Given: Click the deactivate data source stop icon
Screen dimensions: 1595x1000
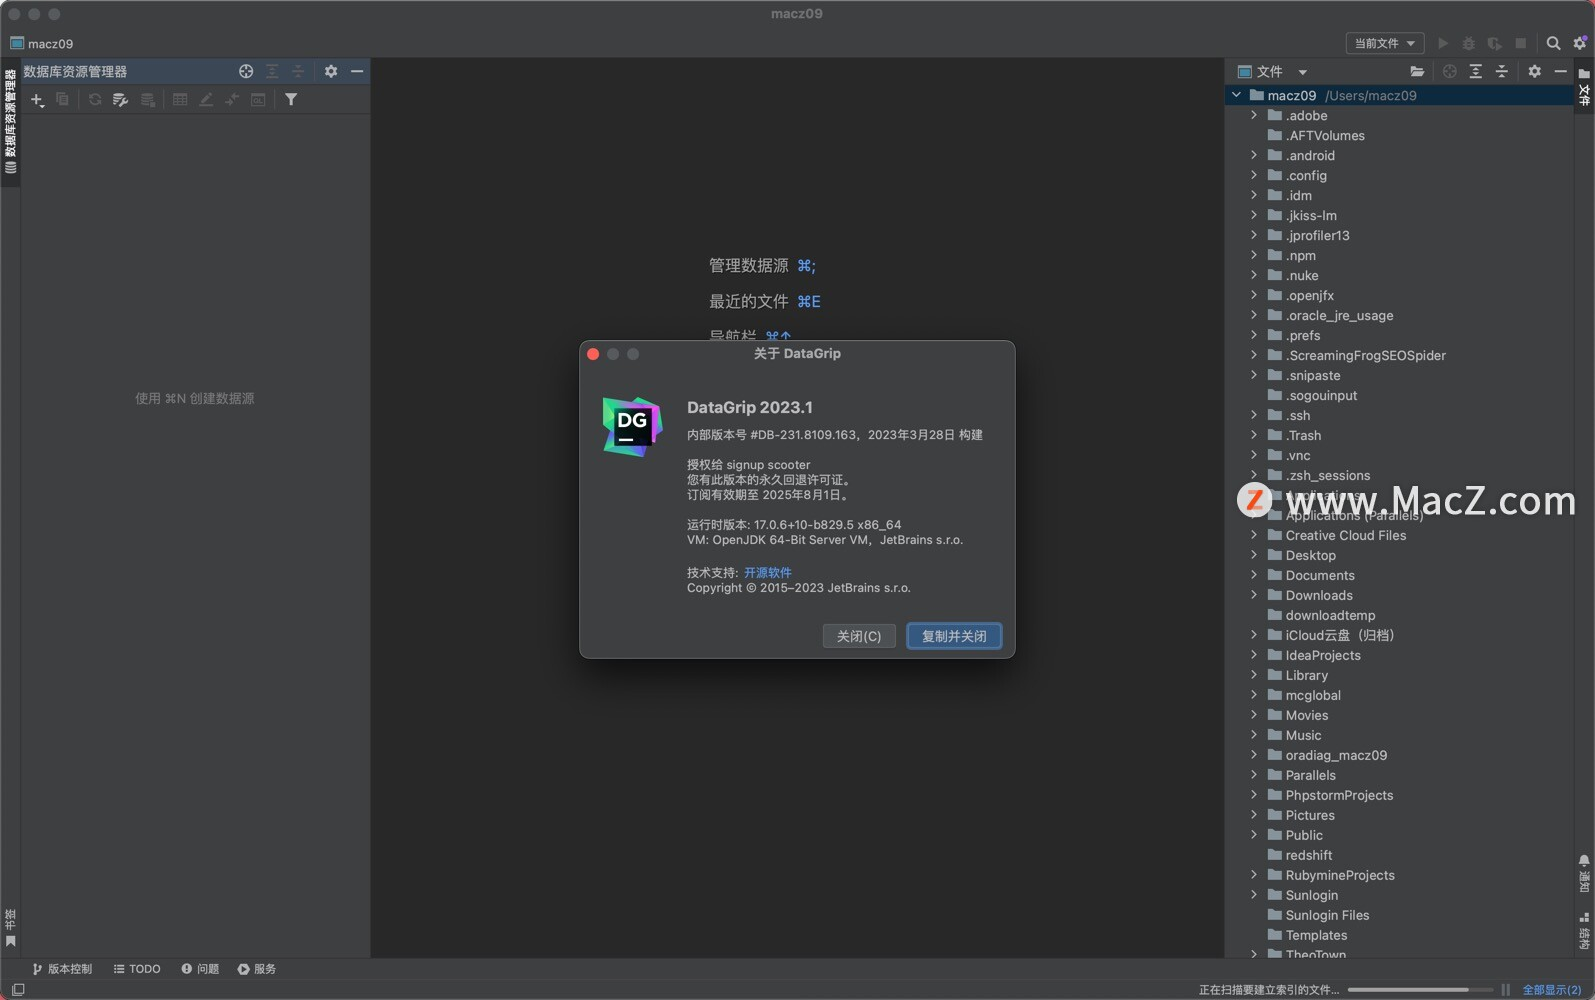Looking at the screenshot, I should coord(148,100).
